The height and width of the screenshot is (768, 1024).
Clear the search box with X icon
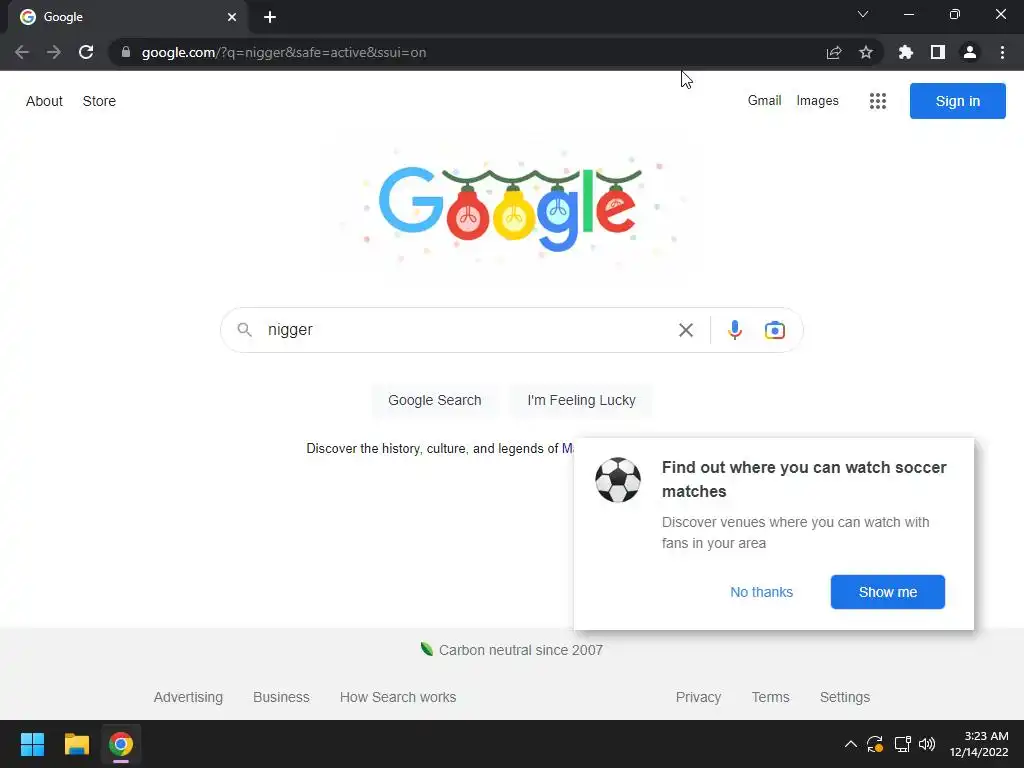click(686, 330)
